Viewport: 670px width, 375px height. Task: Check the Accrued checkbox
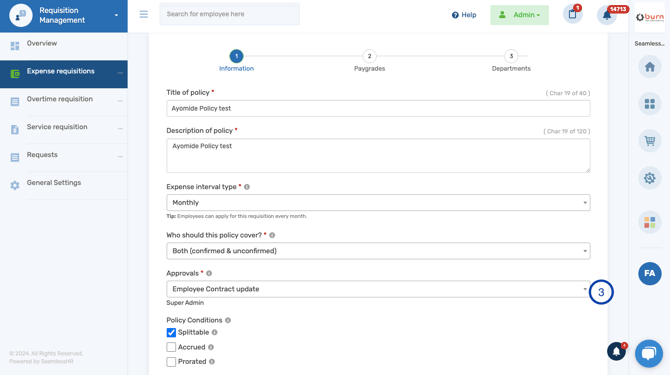pyautogui.click(x=171, y=347)
